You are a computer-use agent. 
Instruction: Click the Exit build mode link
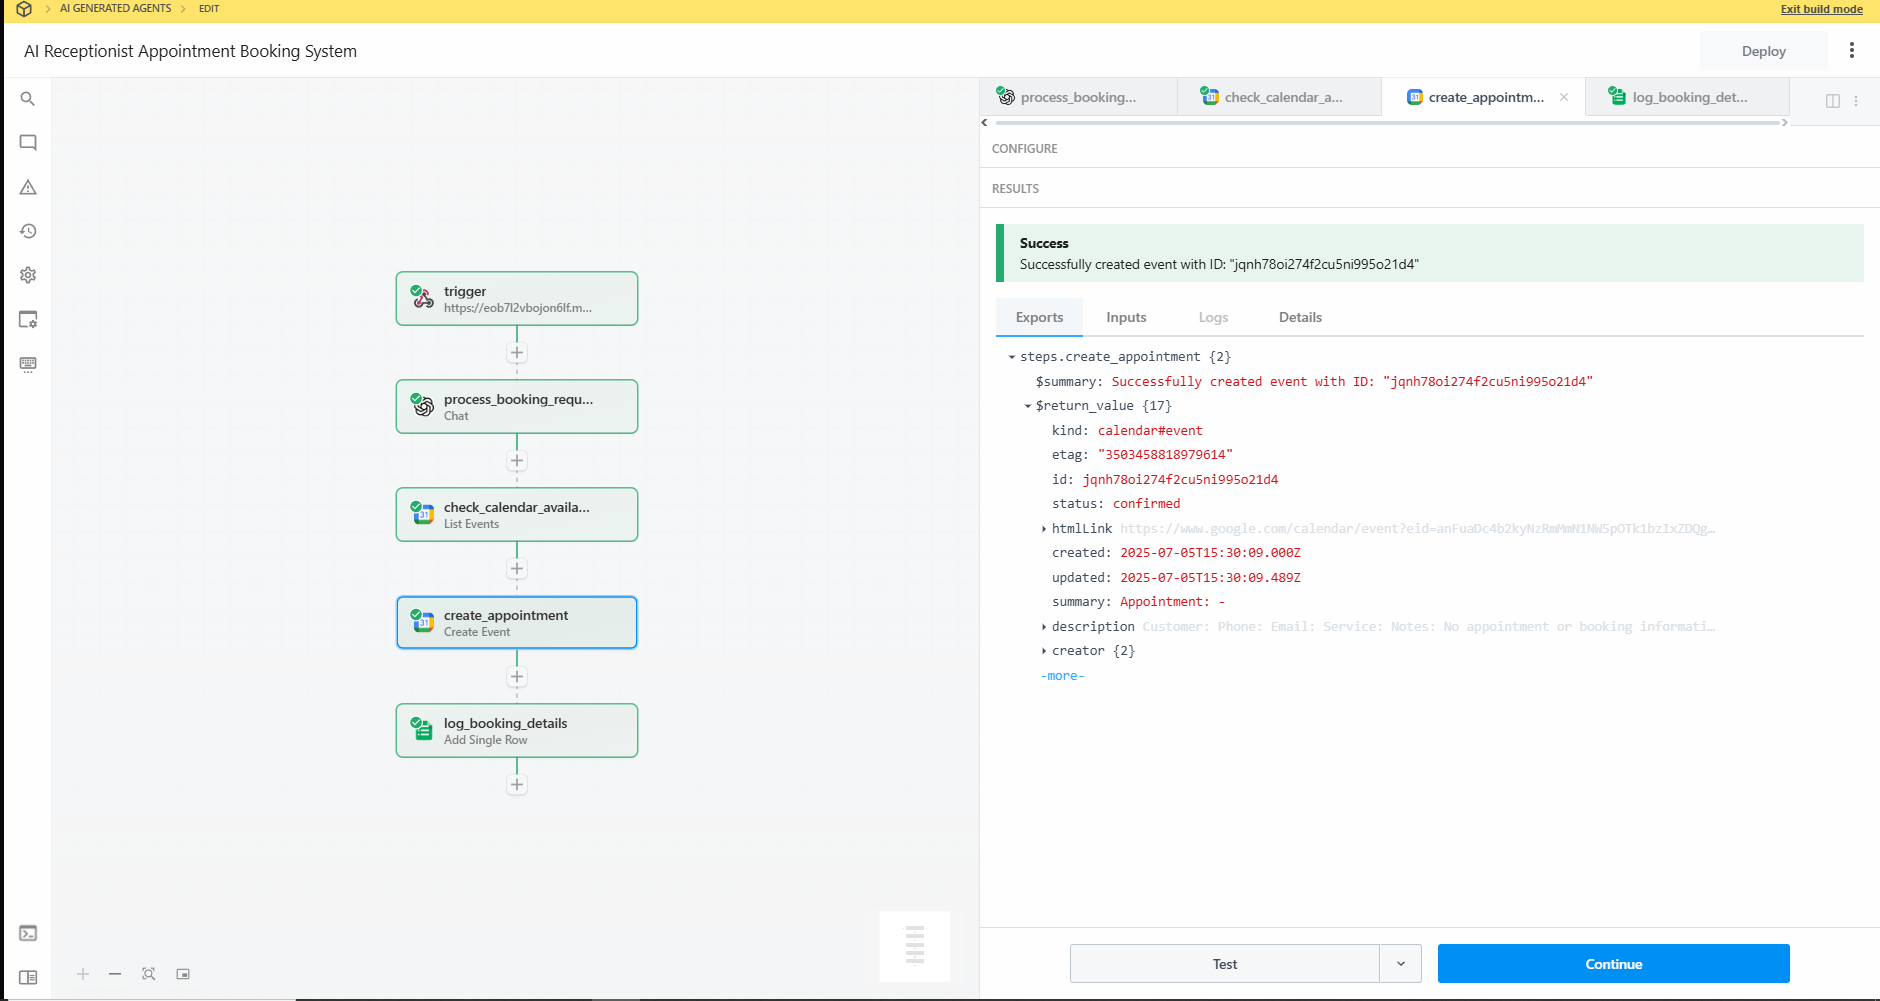click(1821, 9)
